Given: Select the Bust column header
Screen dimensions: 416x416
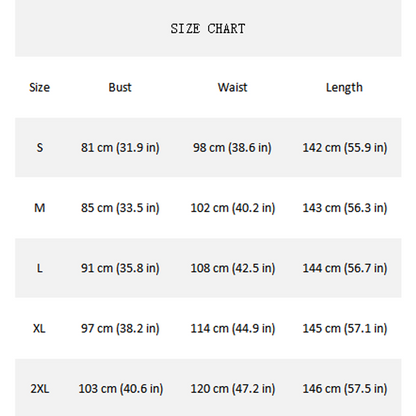Looking at the screenshot, I should click(120, 87).
